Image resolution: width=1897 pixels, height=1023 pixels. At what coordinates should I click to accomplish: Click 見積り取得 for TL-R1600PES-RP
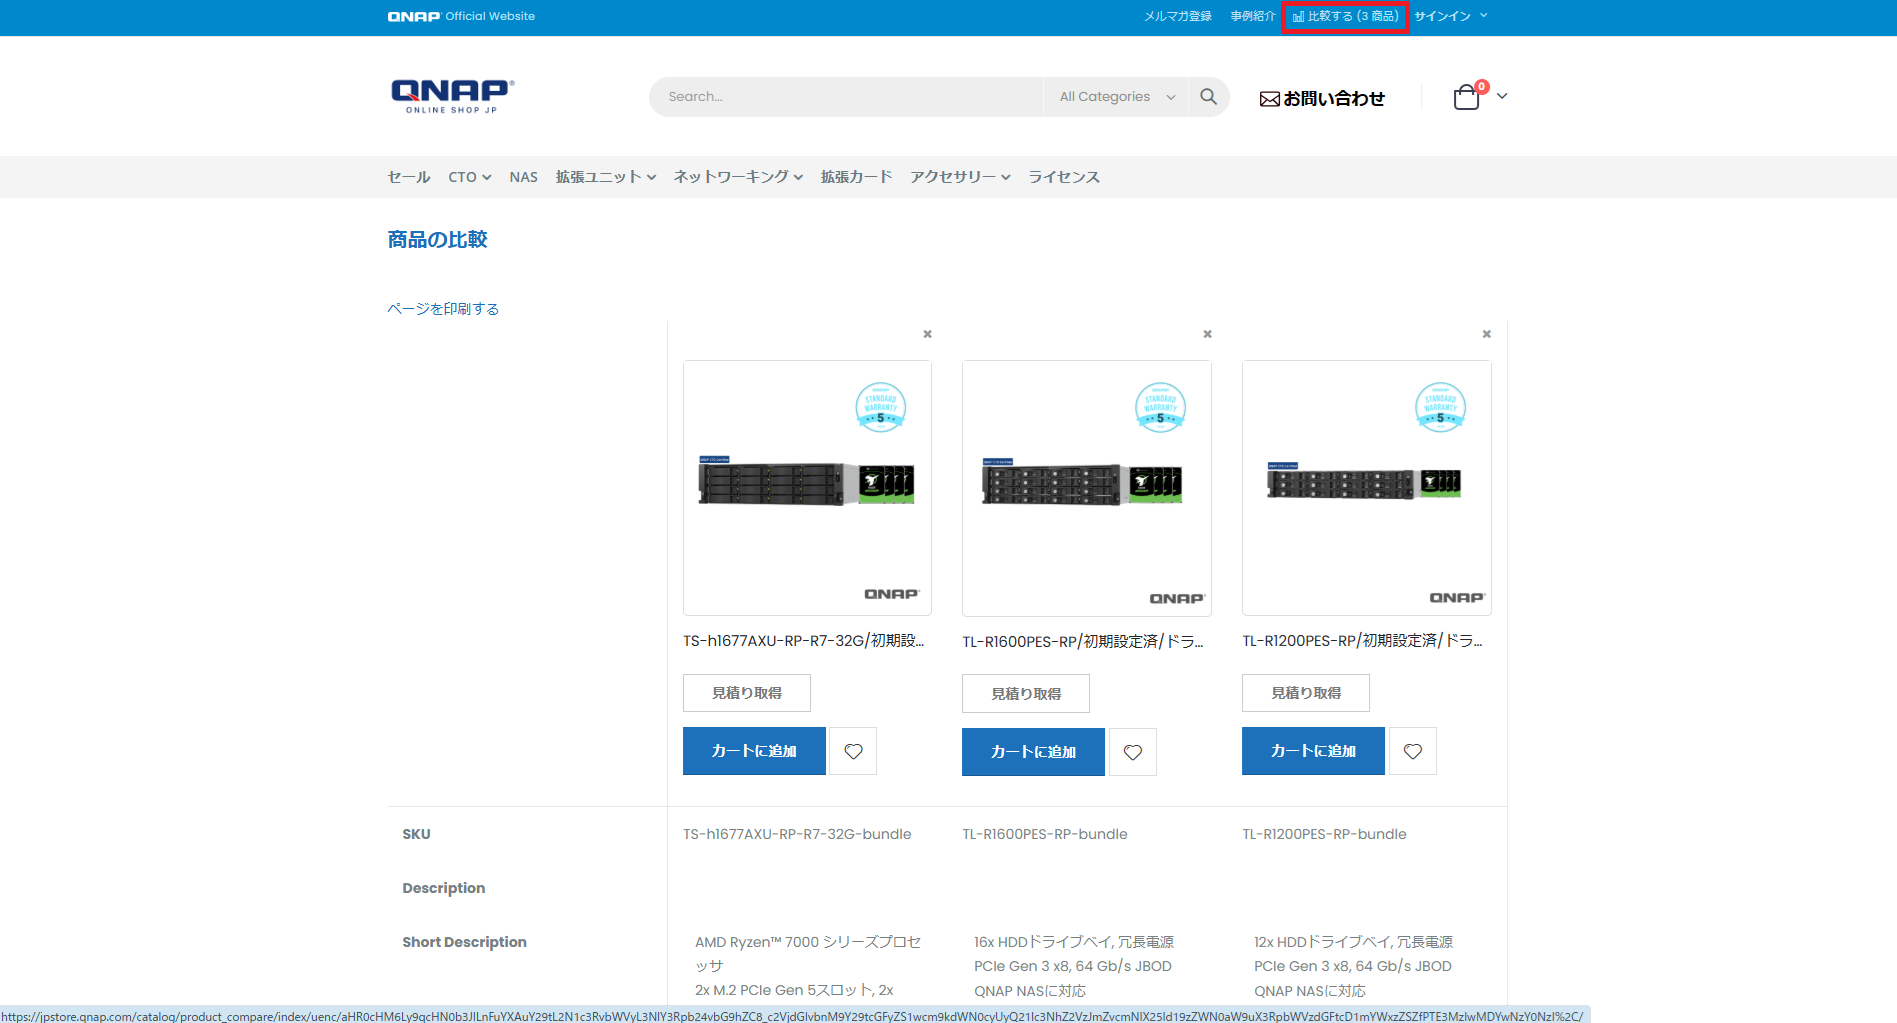pos(1026,694)
